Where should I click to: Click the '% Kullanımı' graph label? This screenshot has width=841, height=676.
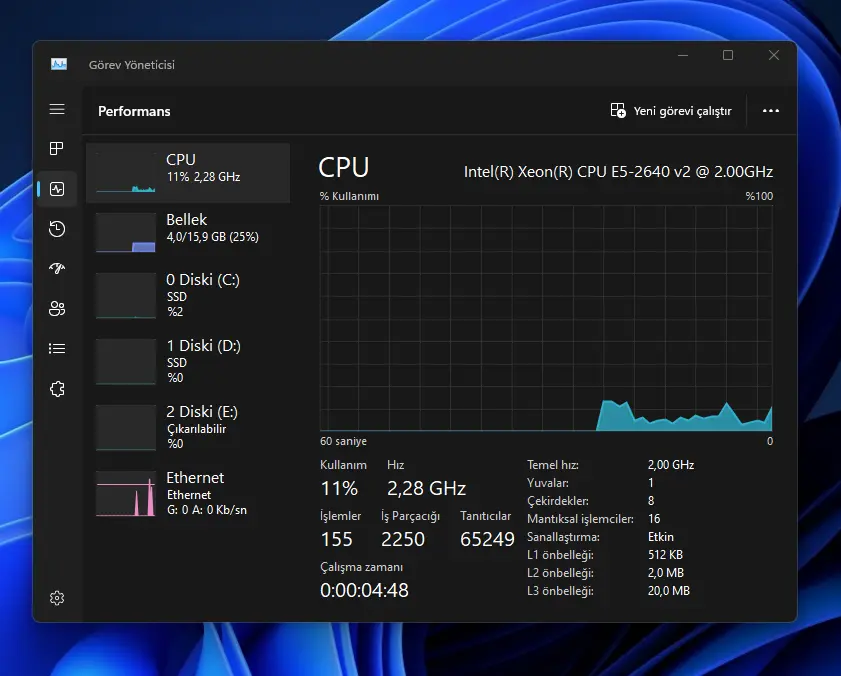(x=349, y=196)
